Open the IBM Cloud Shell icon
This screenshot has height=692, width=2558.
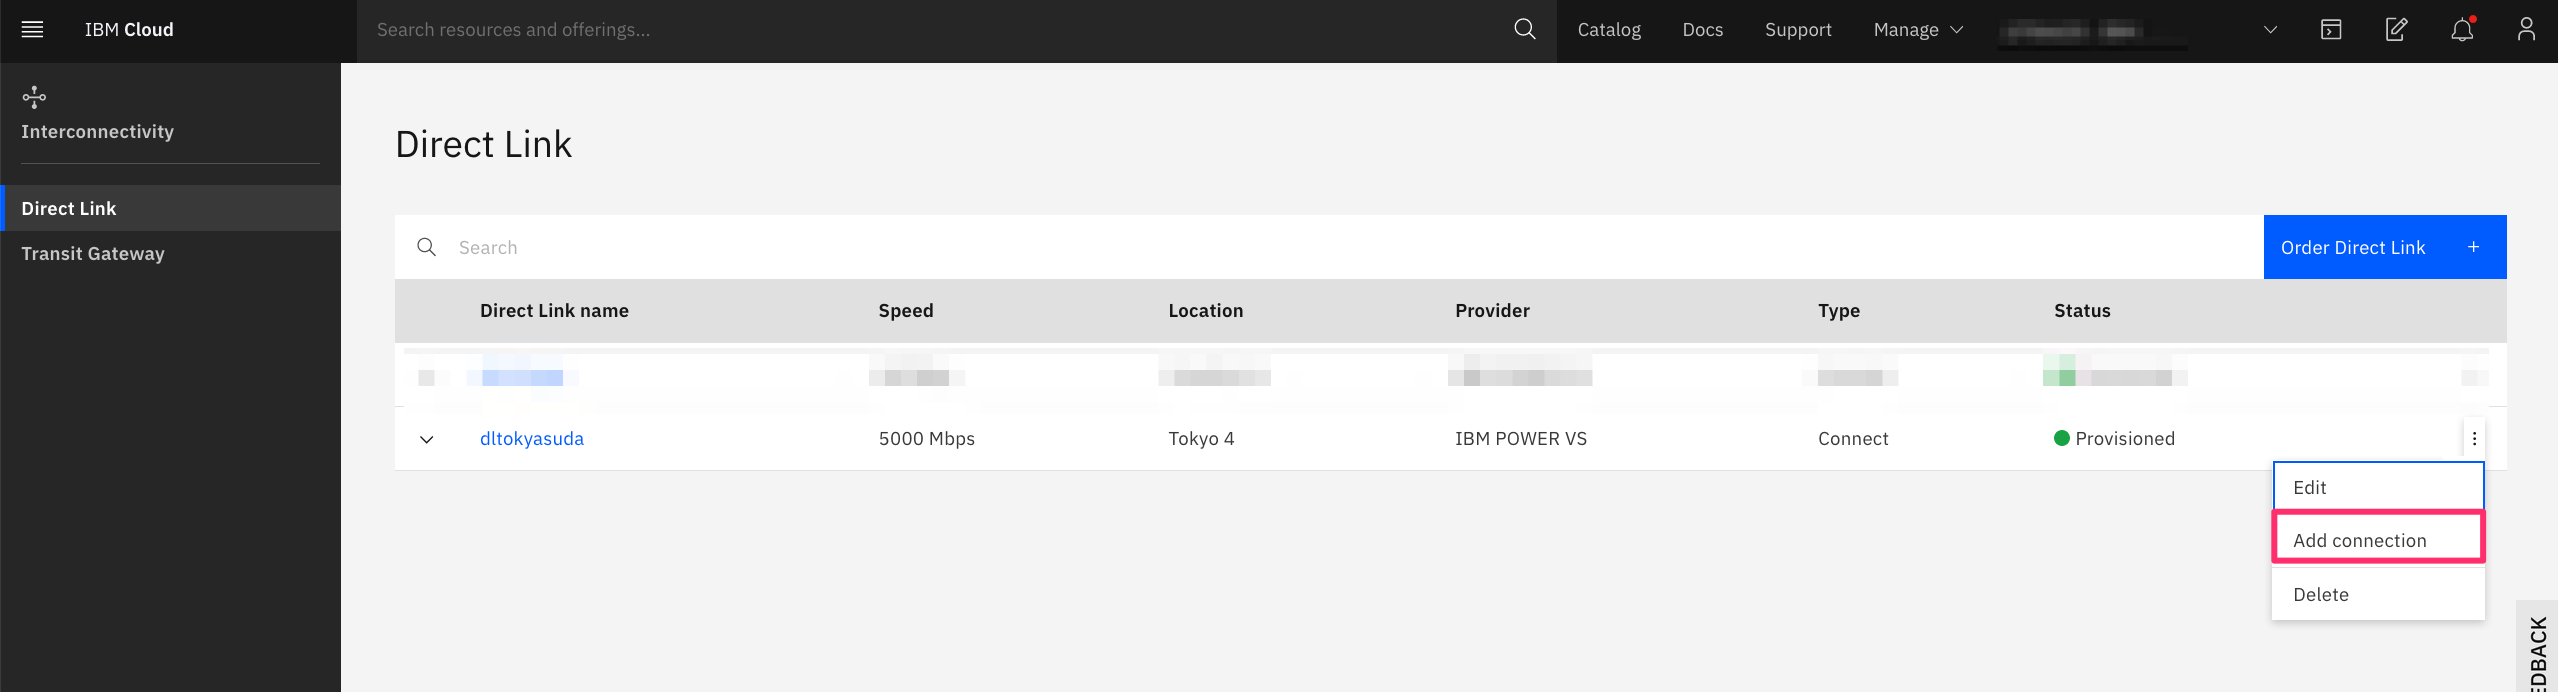[2330, 30]
